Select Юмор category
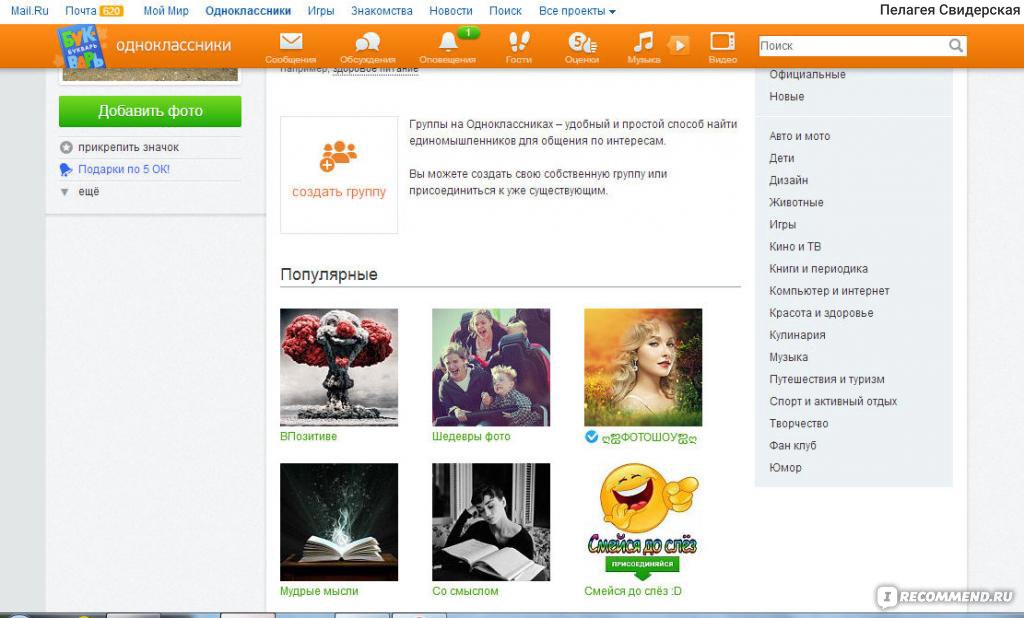The image size is (1024, 618). tap(786, 468)
